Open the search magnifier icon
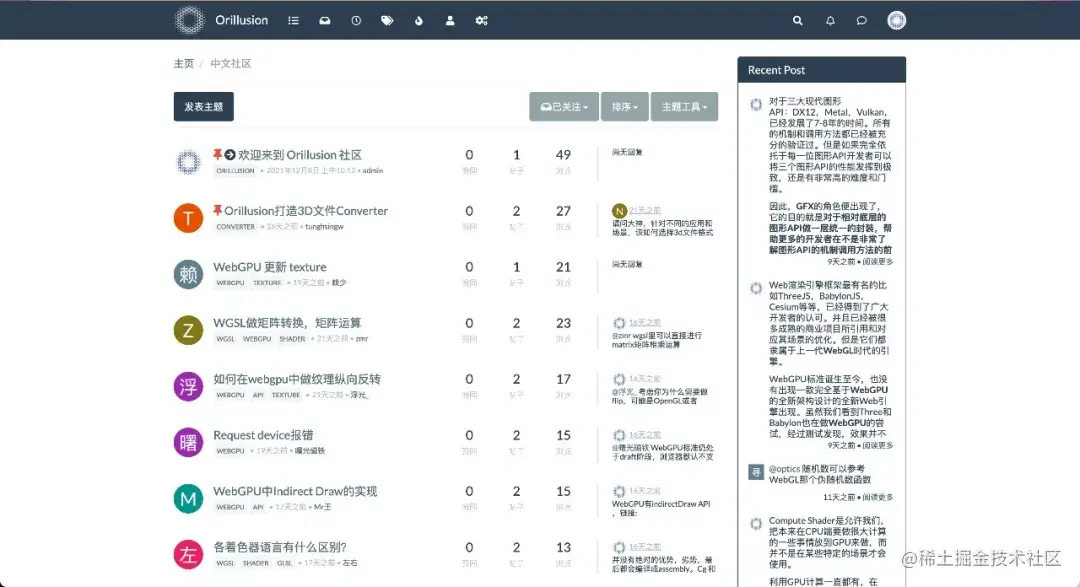 (797, 20)
